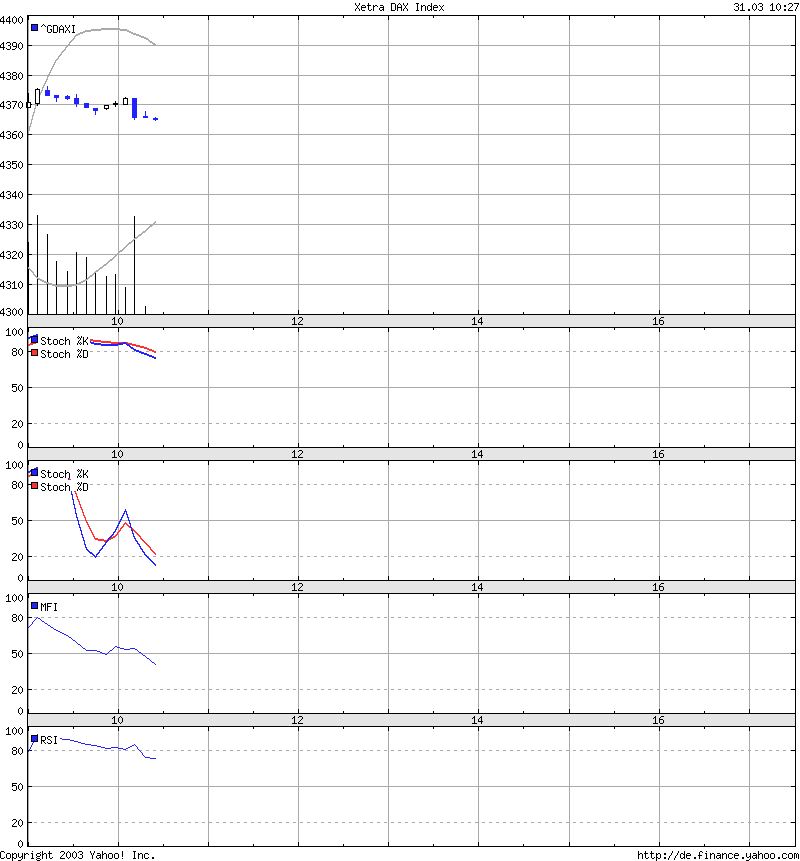Click the 4300 price axis value
The width and height of the screenshot is (800, 861).
(x=12, y=312)
